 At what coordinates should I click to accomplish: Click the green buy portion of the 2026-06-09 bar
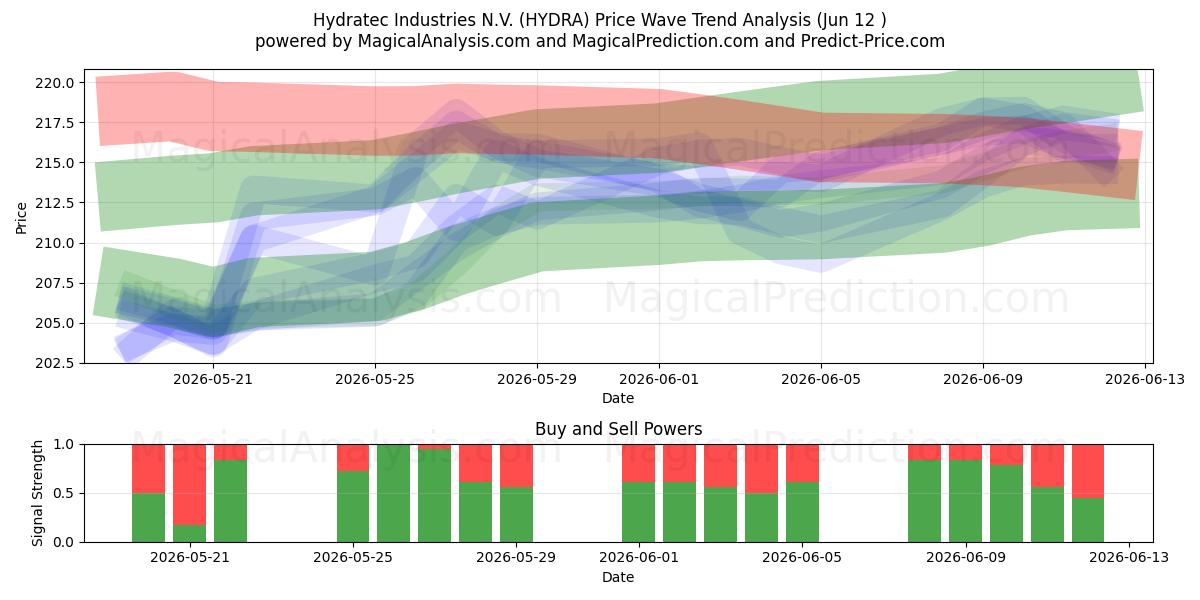pyautogui.click(x=965, y=501)
